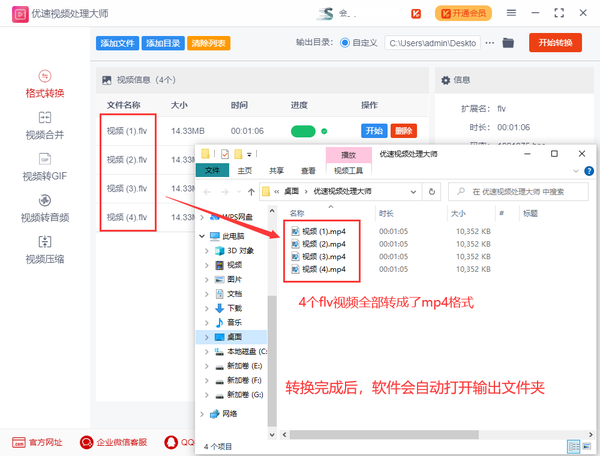Switch to the 视频工具 ribbon tab
This screenshot has width=600, height=456.
click(x=348, y=171)
